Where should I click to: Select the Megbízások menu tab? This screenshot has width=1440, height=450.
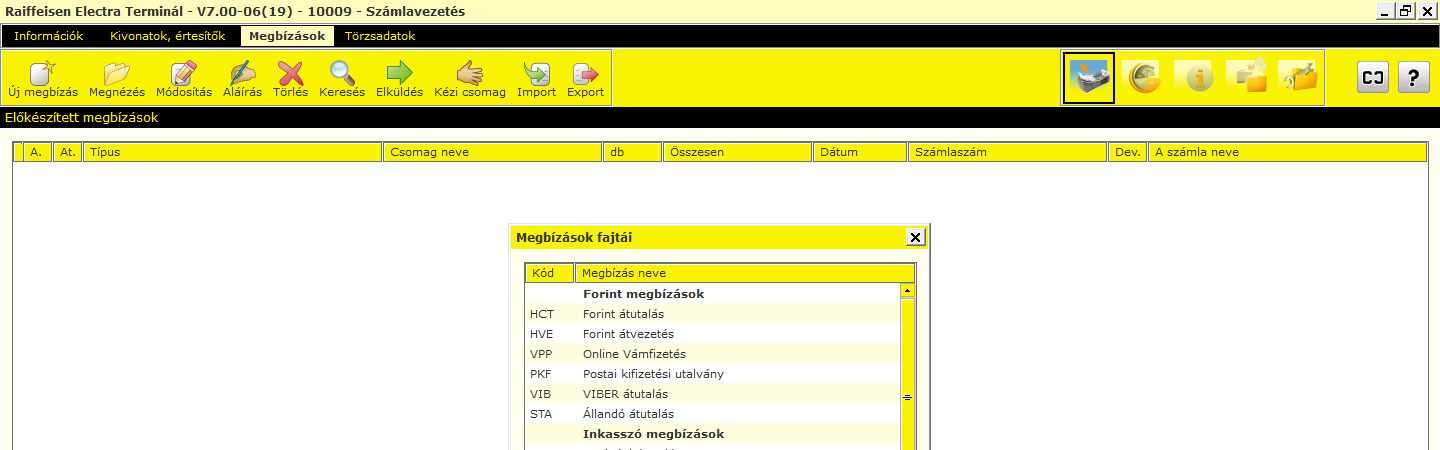288,36
